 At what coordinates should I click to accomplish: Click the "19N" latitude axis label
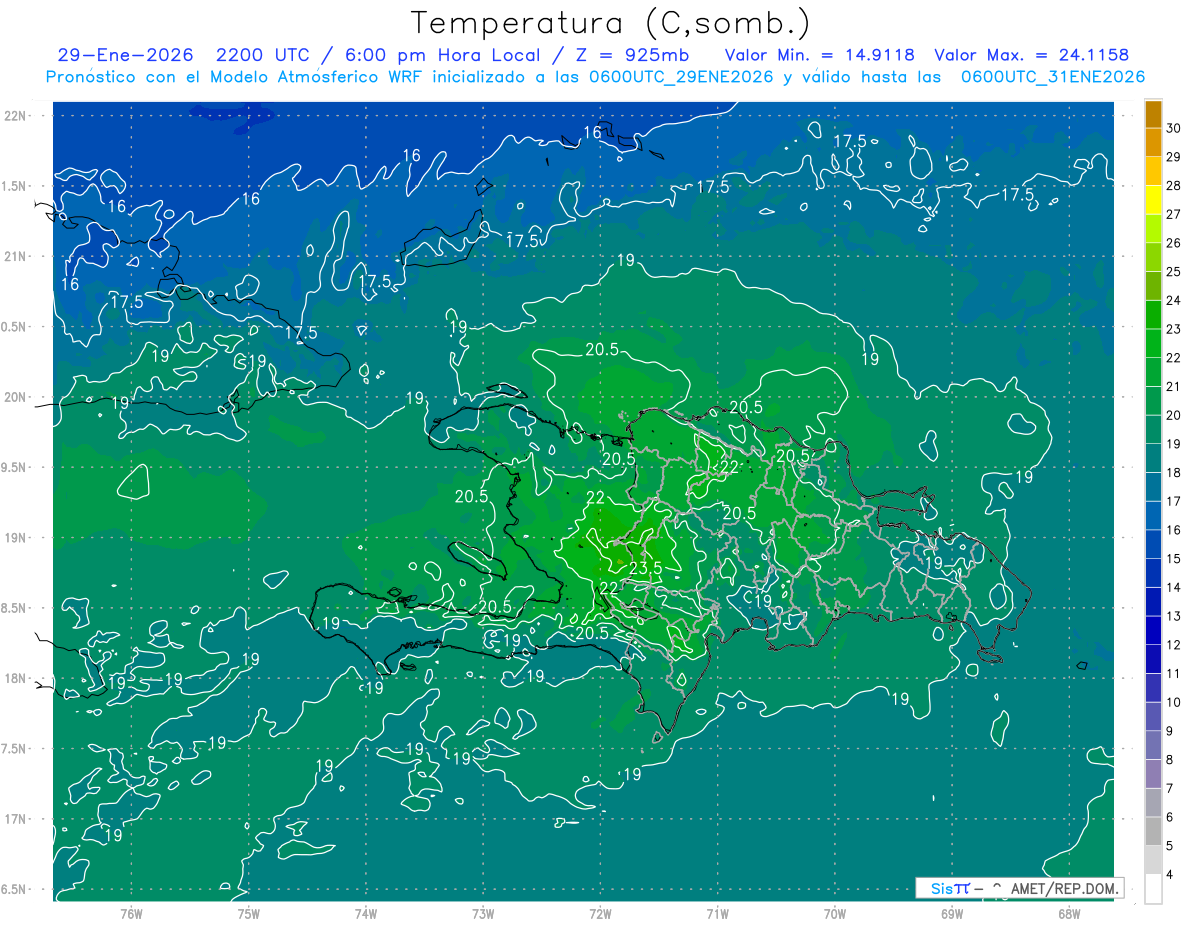15,538
